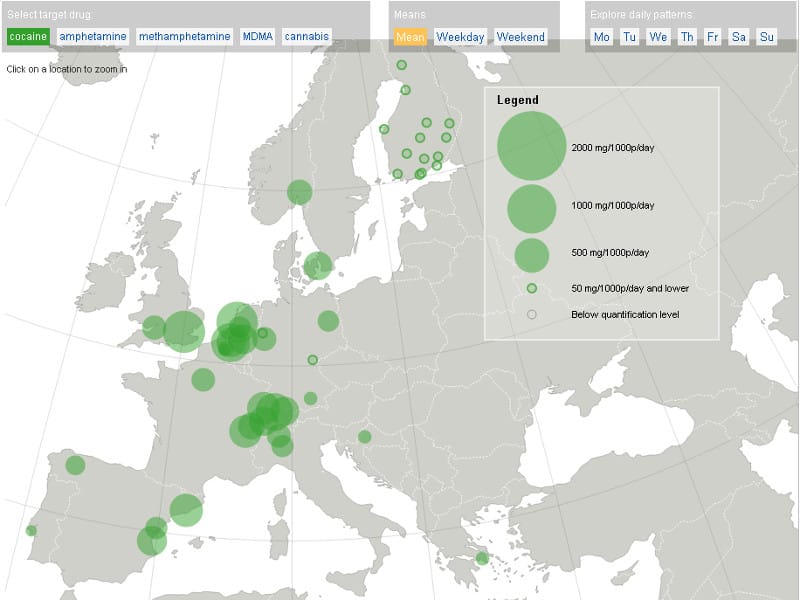Choose Sunday daily pattern
Viewport: 800px width, 600px height.
coord(766,37)
